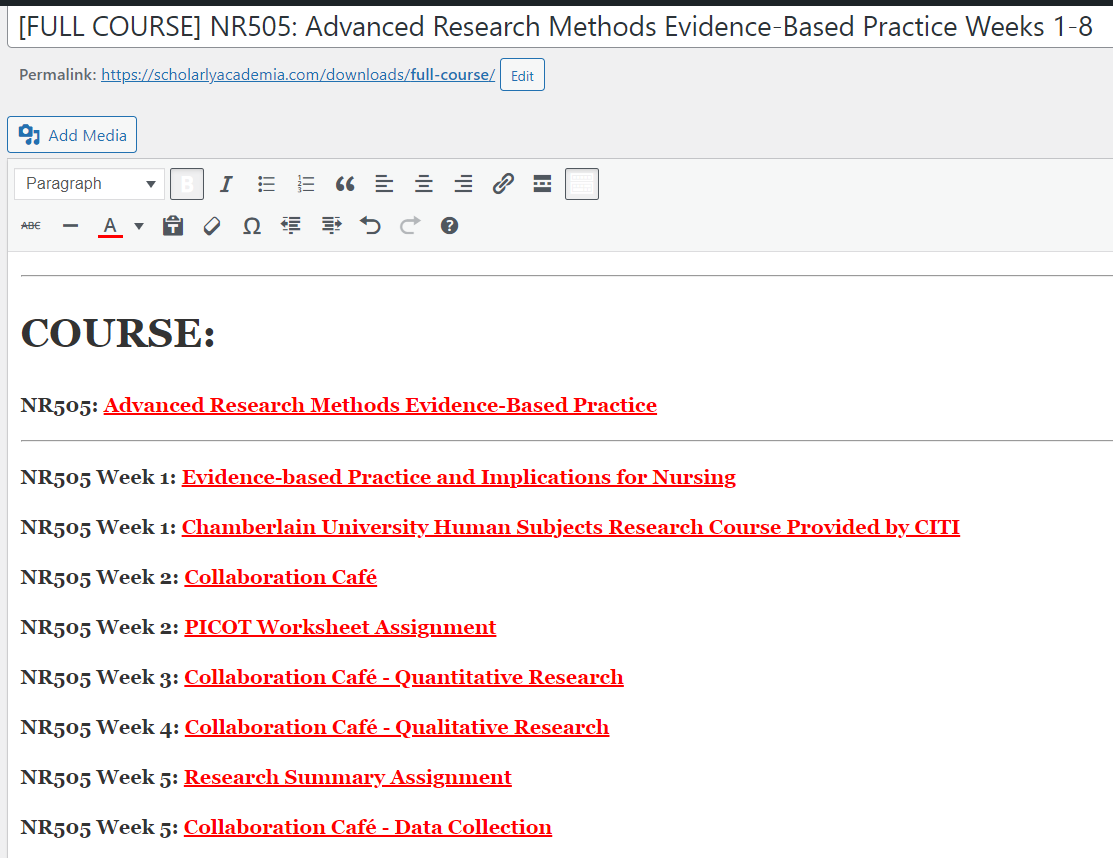Viewport: 1113px width, 858px height.
Task: Insert or edit a link
Action: click(x=503, y=184)
